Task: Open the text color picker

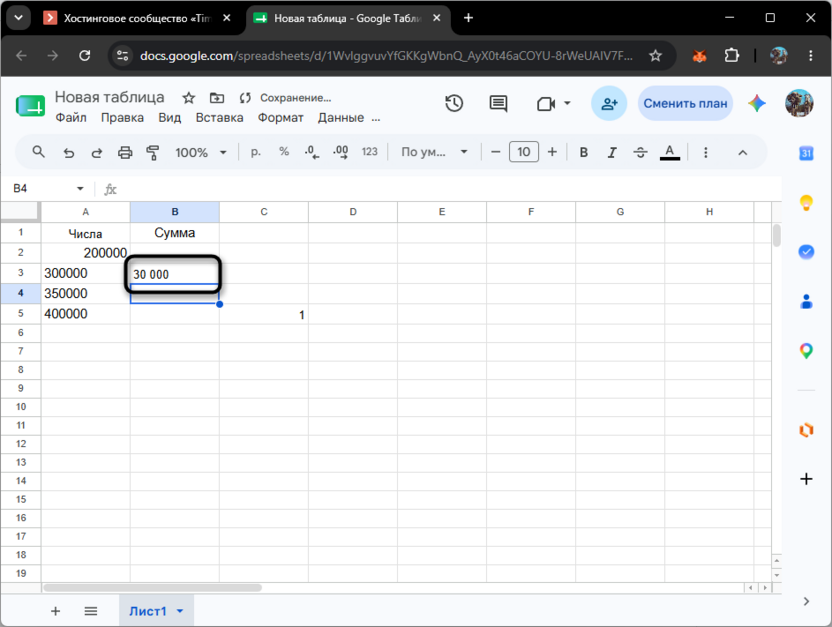Action: [670, 153]
